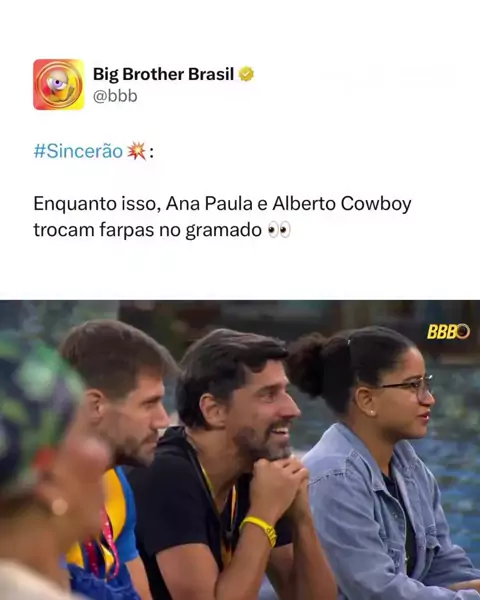Open the Big Brother Brasil profile avatar
Viewport: 480px width, 600px height.
pos(59,85)
